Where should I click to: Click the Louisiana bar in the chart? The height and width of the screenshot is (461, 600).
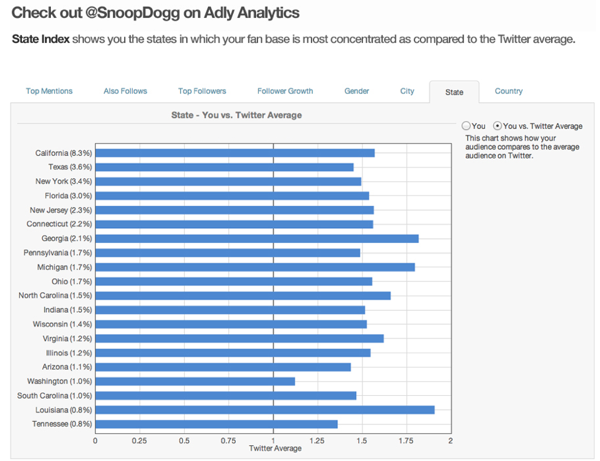265,410
